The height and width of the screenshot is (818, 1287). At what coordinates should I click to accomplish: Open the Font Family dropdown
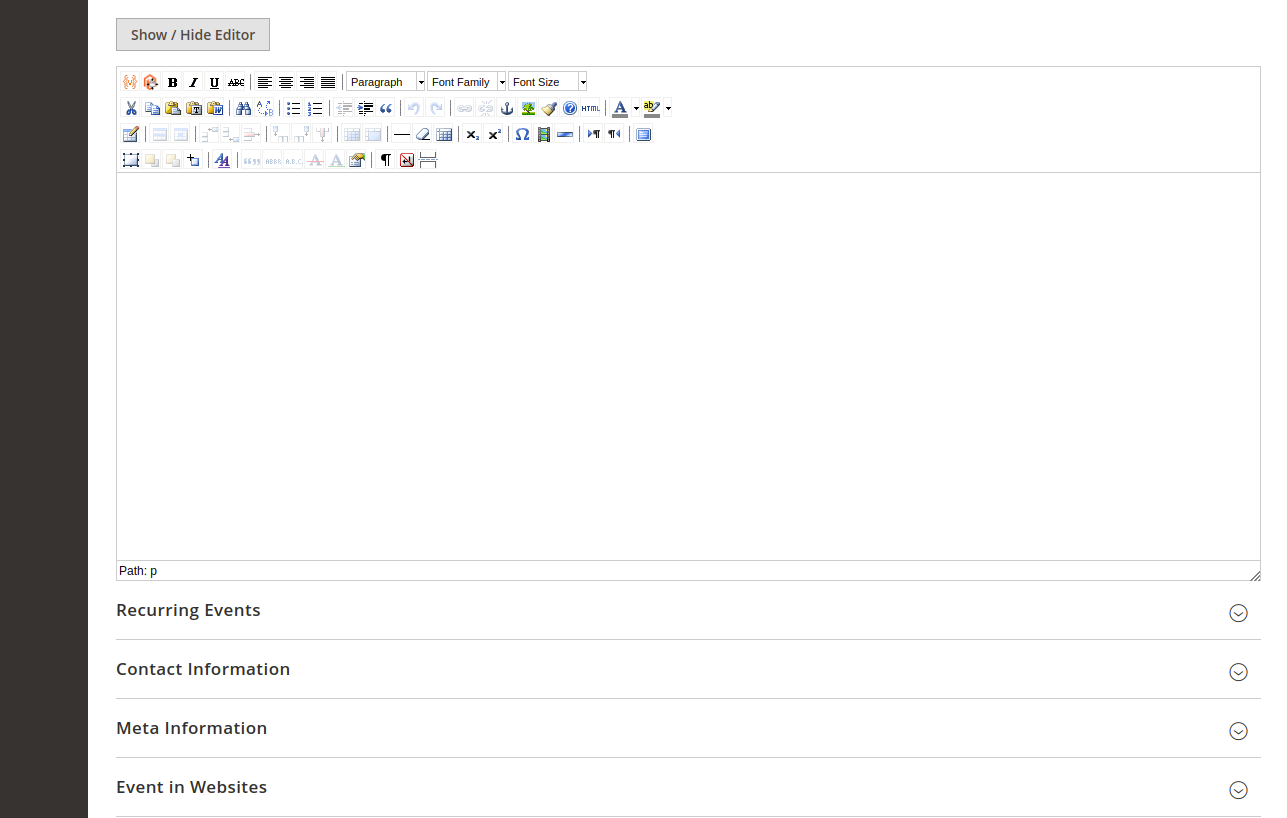coord(467,82)
